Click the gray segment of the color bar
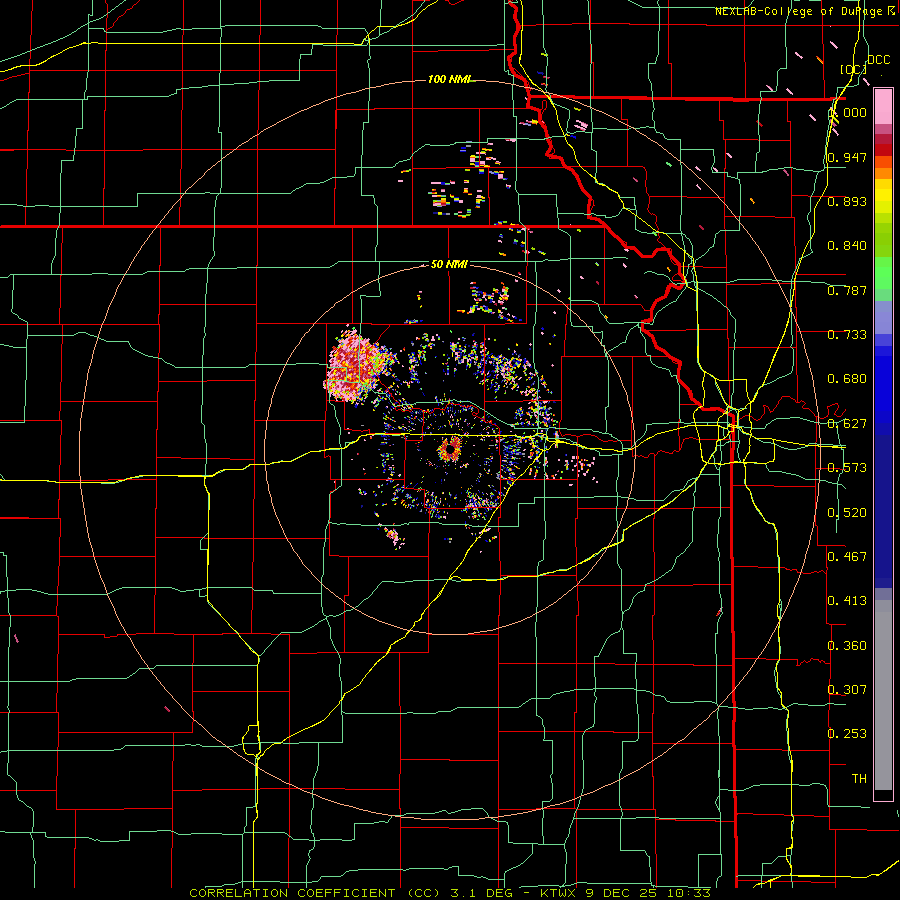This screenshot has height=900, width=900. pyautogui.click(x=883, y=695)
